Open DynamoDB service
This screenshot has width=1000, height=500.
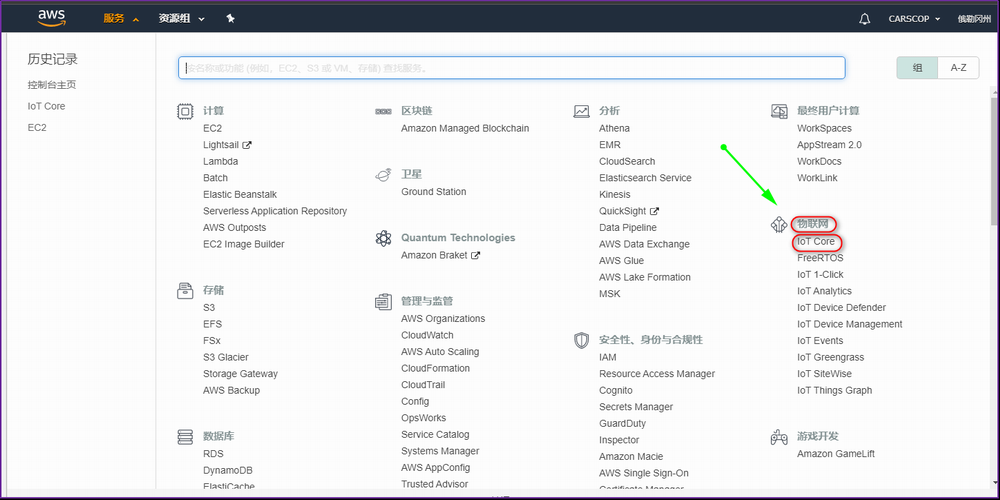pos(228,470)
